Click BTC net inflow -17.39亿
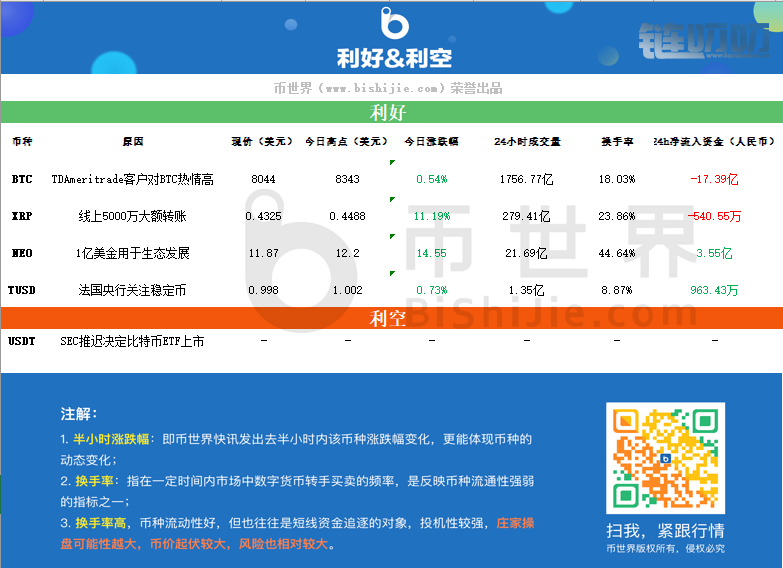 (x=715, y=179)
